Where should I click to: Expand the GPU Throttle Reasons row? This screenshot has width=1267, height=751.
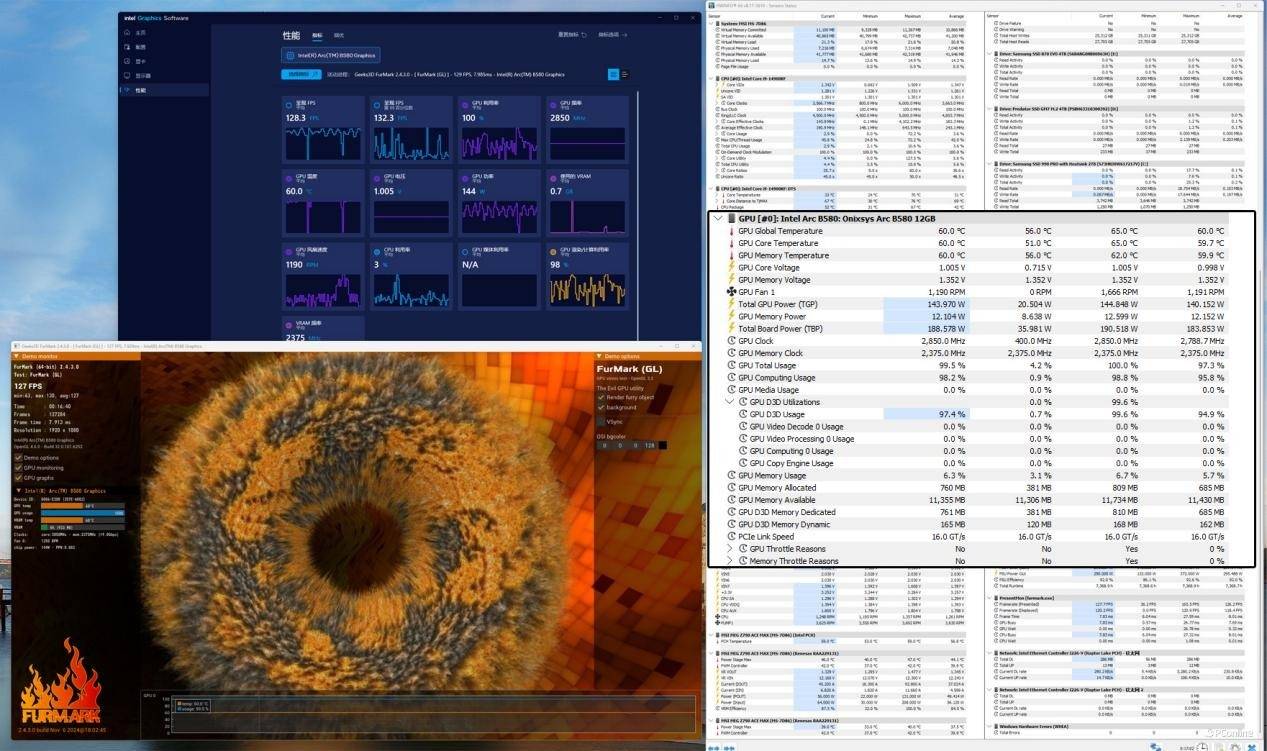pyautogui.click(x=730, y=549)
